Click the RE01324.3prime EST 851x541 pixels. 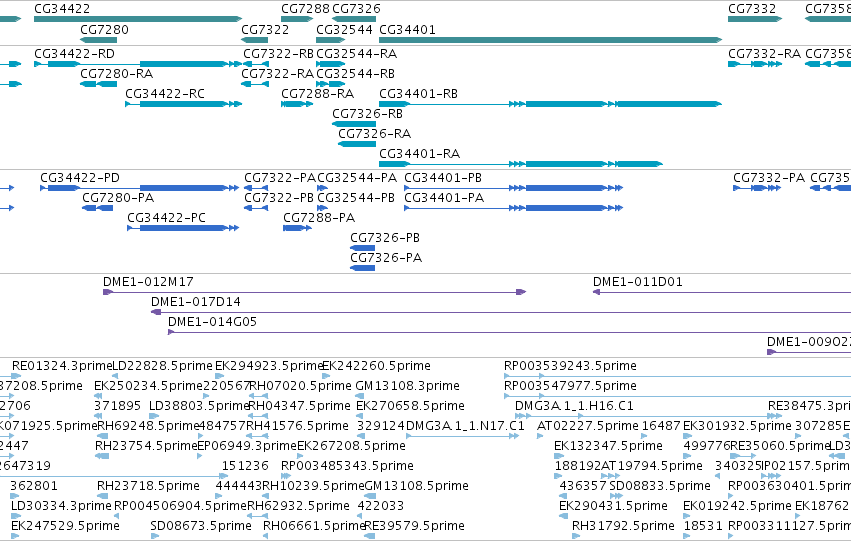click(x=16, y=375)
